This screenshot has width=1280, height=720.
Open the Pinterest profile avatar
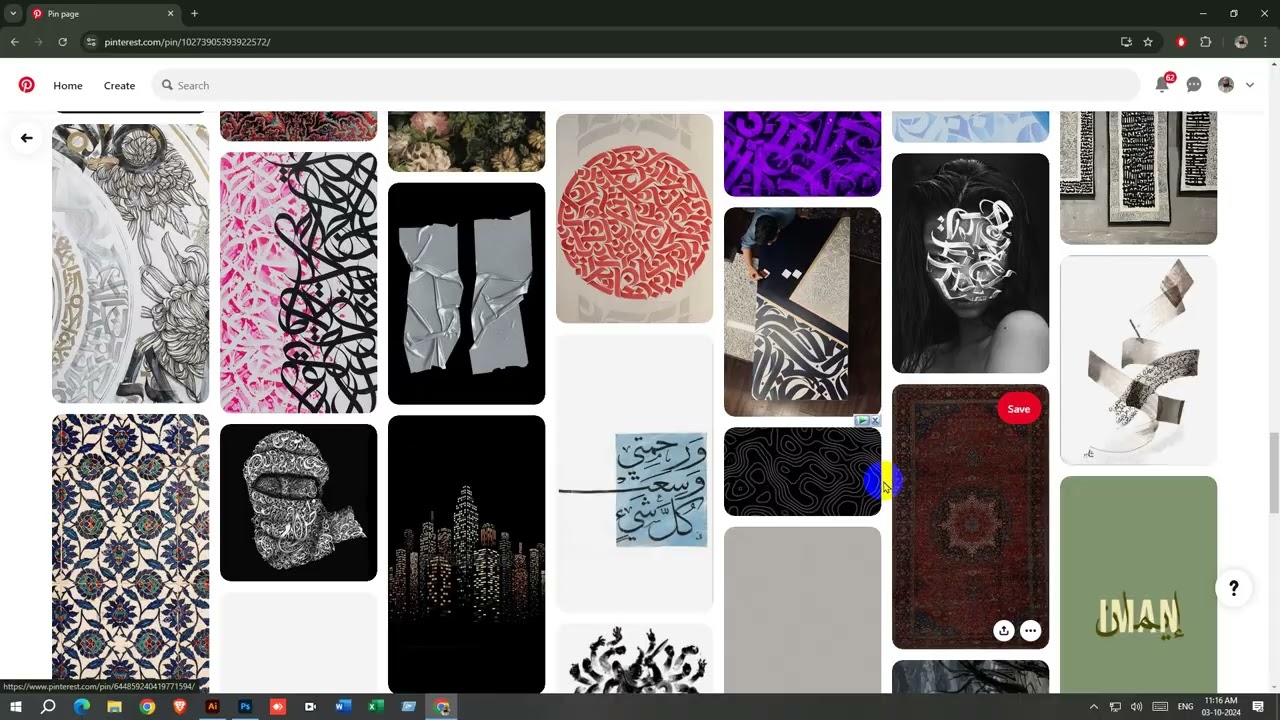1226,85
